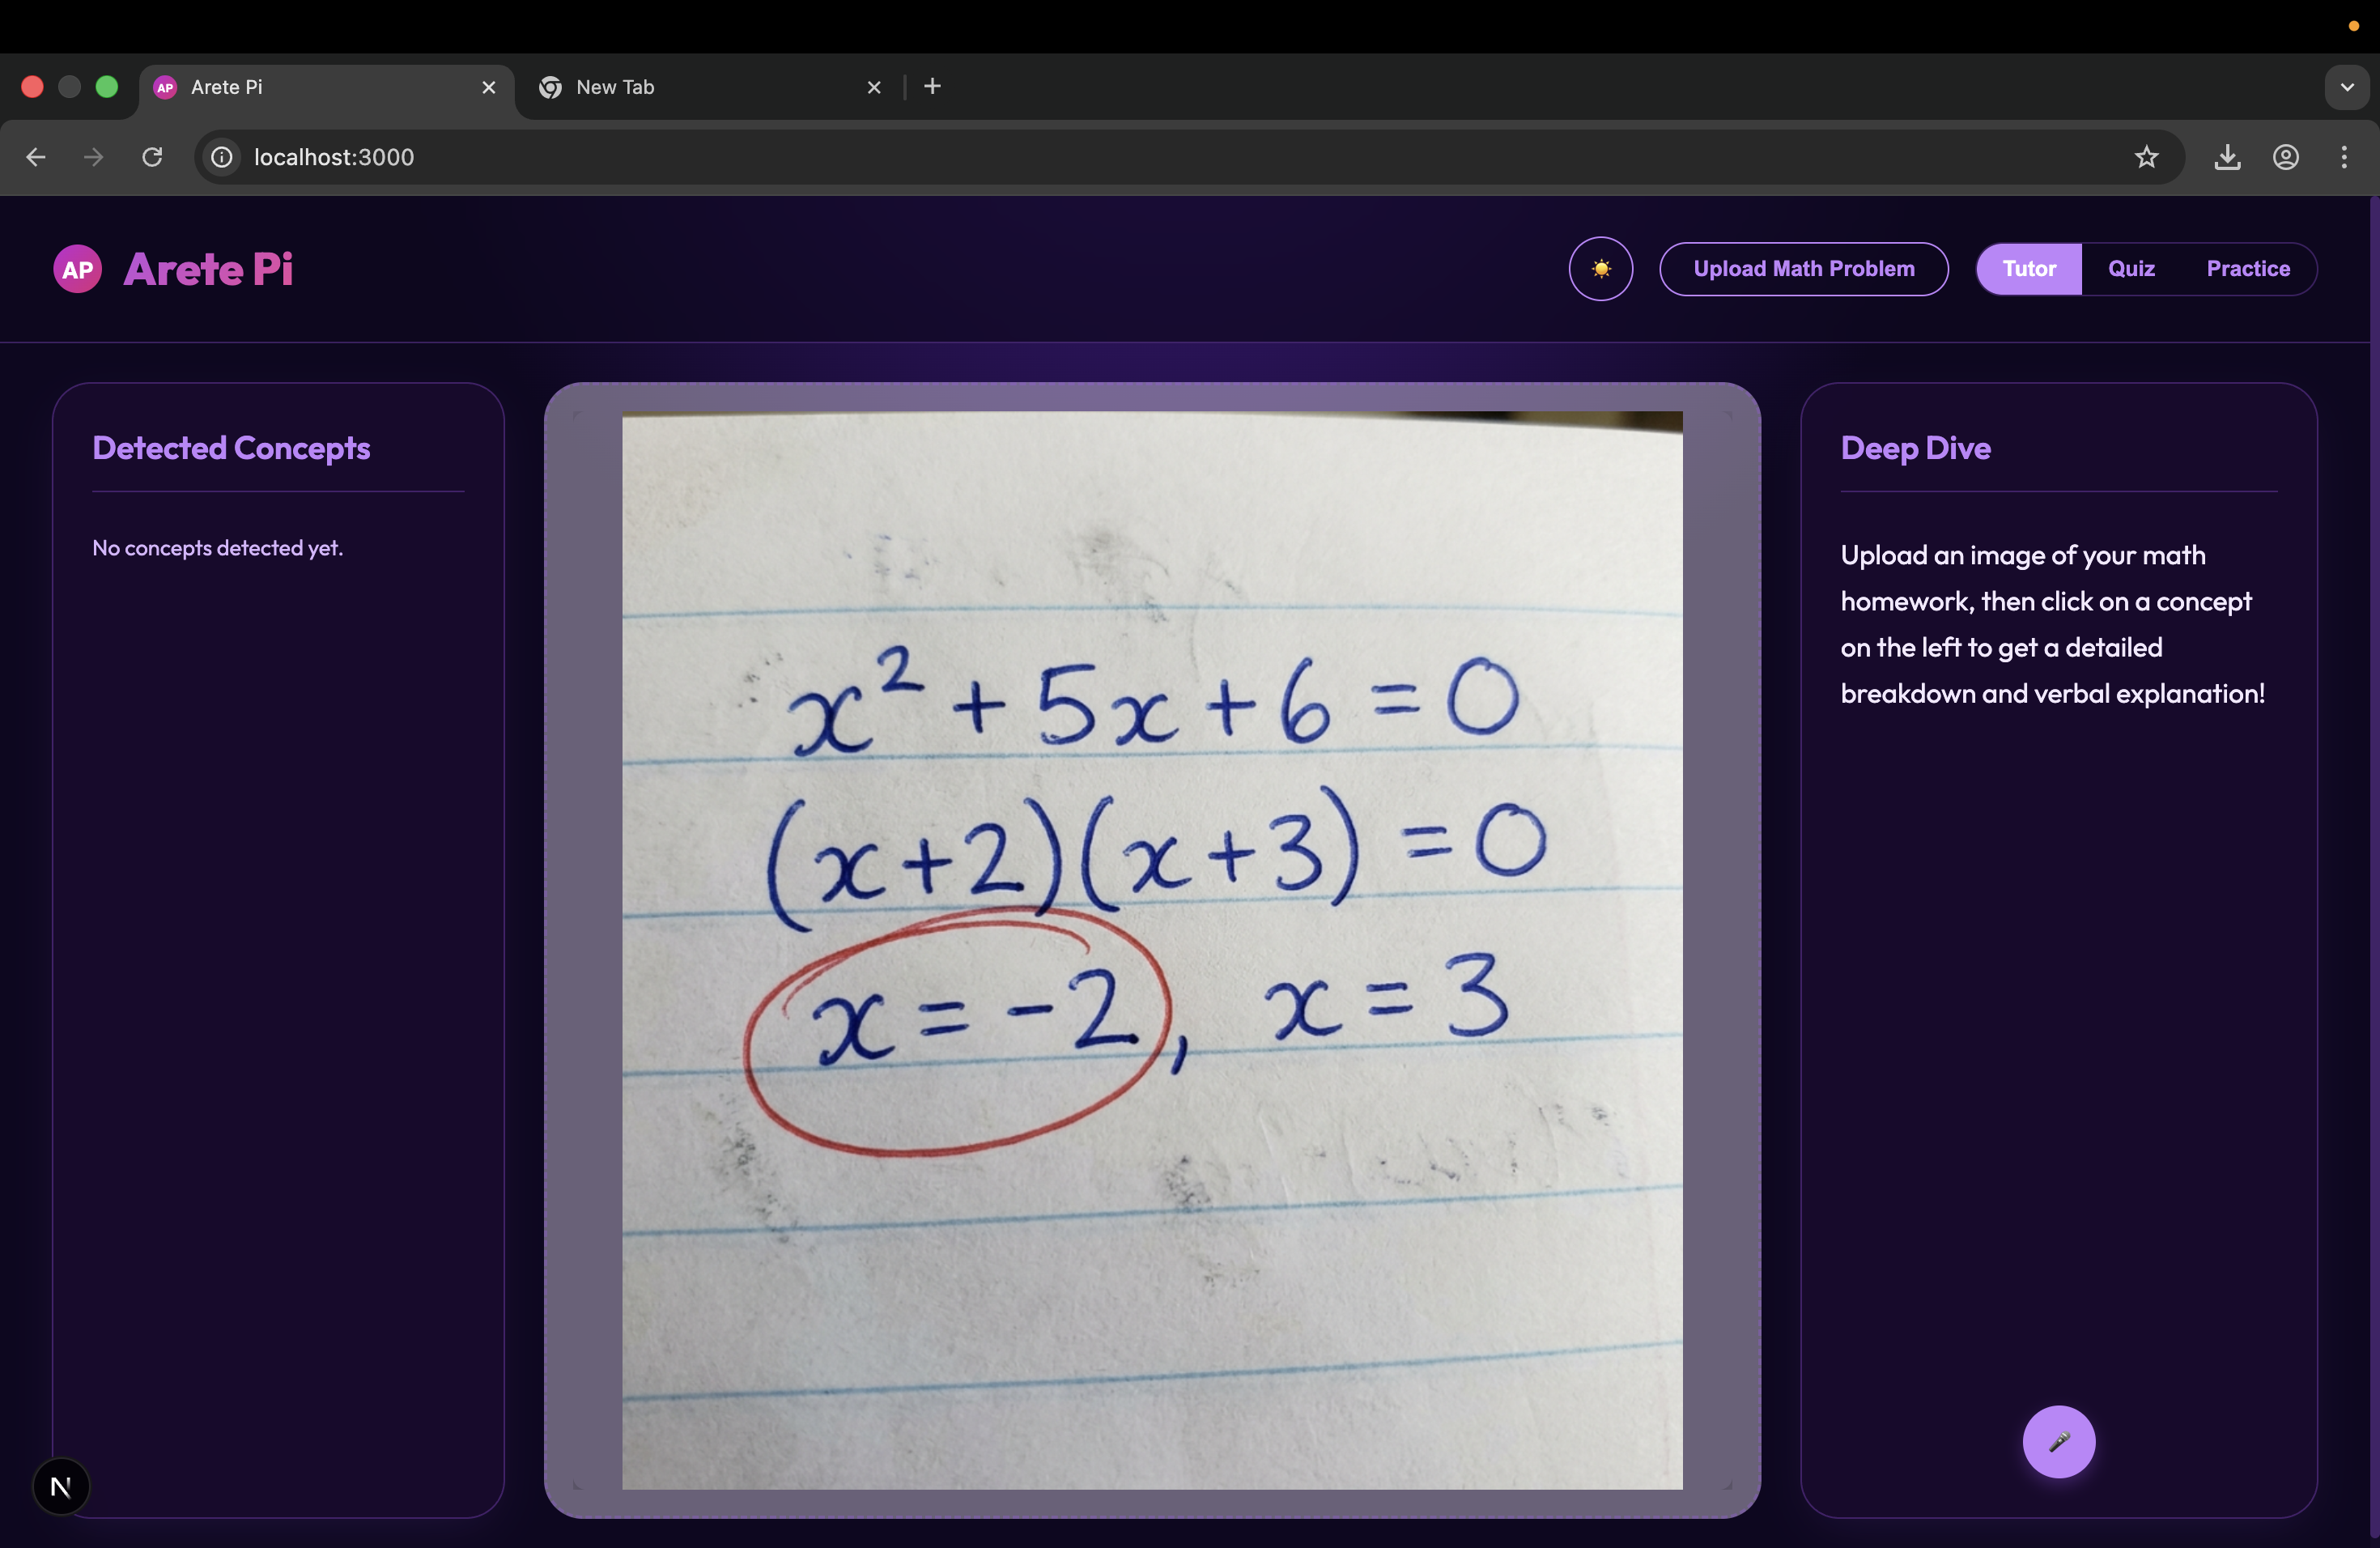Open browser downloads

click(x=2227, y=157)
